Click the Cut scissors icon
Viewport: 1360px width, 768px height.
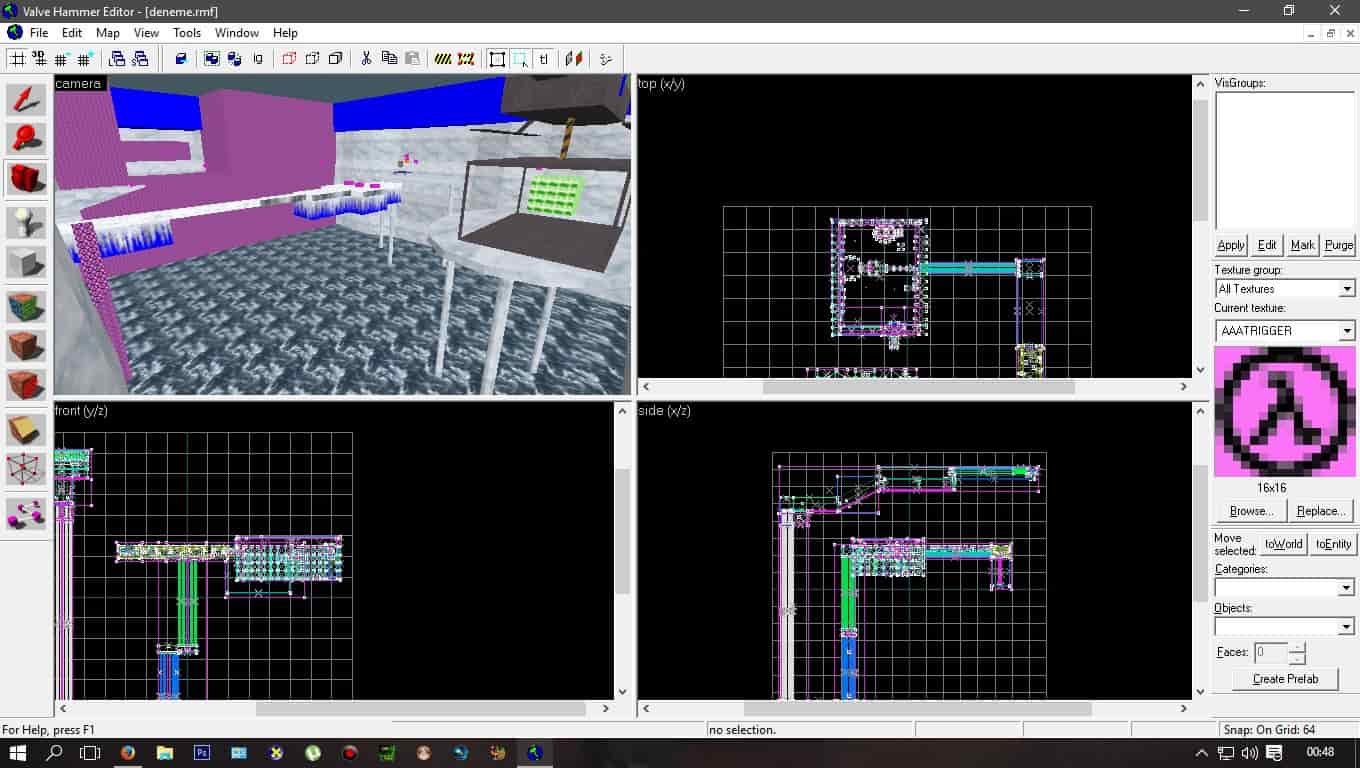coord(366,59)
